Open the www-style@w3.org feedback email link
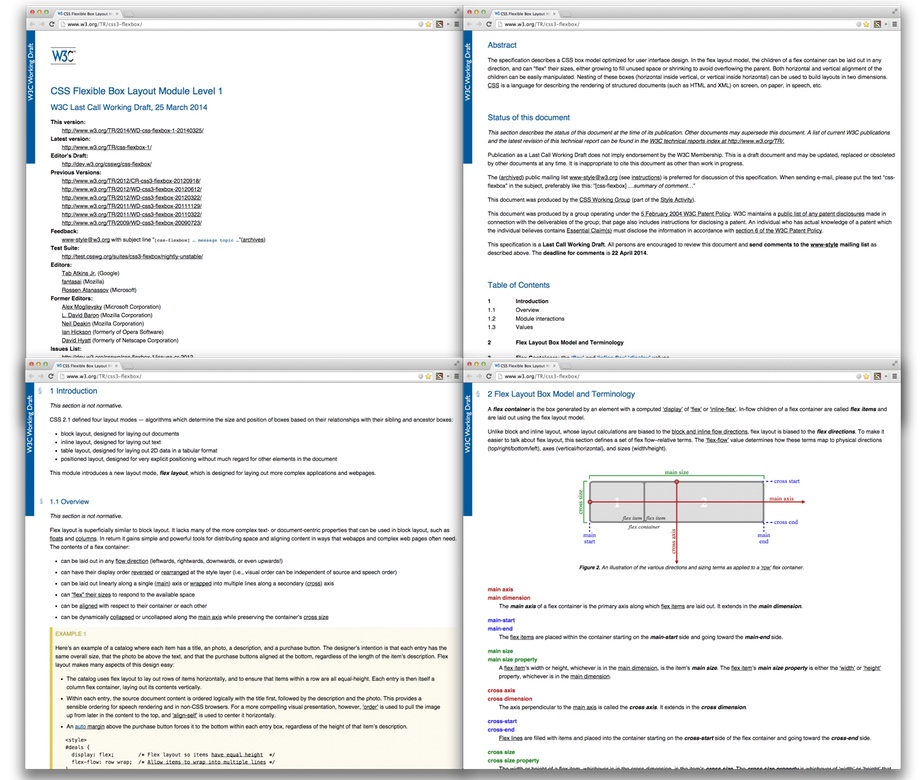920x780 pixels. point(86,239)
